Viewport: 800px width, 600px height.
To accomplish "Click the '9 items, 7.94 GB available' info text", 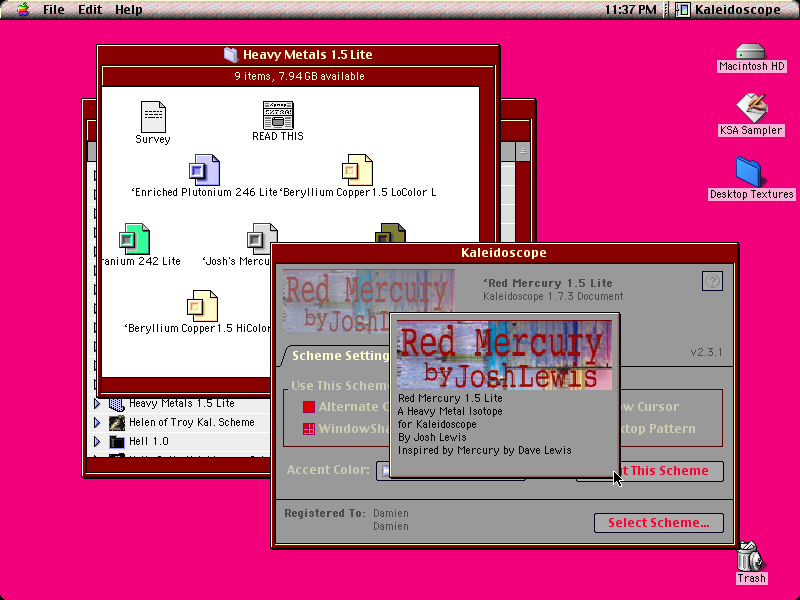I will tap(299, 76).
